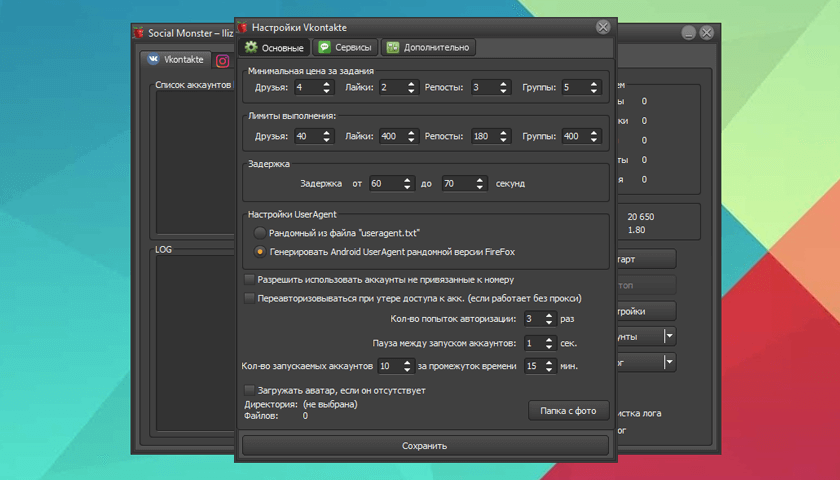
Task: Adjust stepper arrows of limits Группы 400
Action: click(594, 136)
